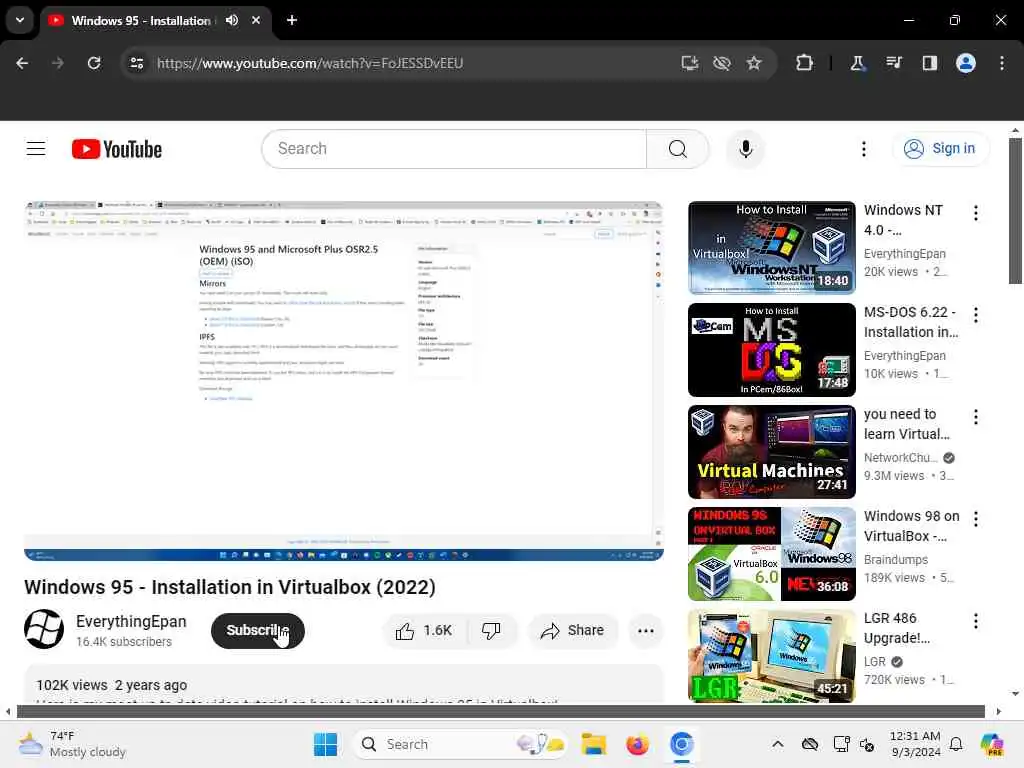Image resolution: width=1024 pixels, height=768 pixels.
Task: Open the media controls icon in toolbar
Action: pos(894,63)
